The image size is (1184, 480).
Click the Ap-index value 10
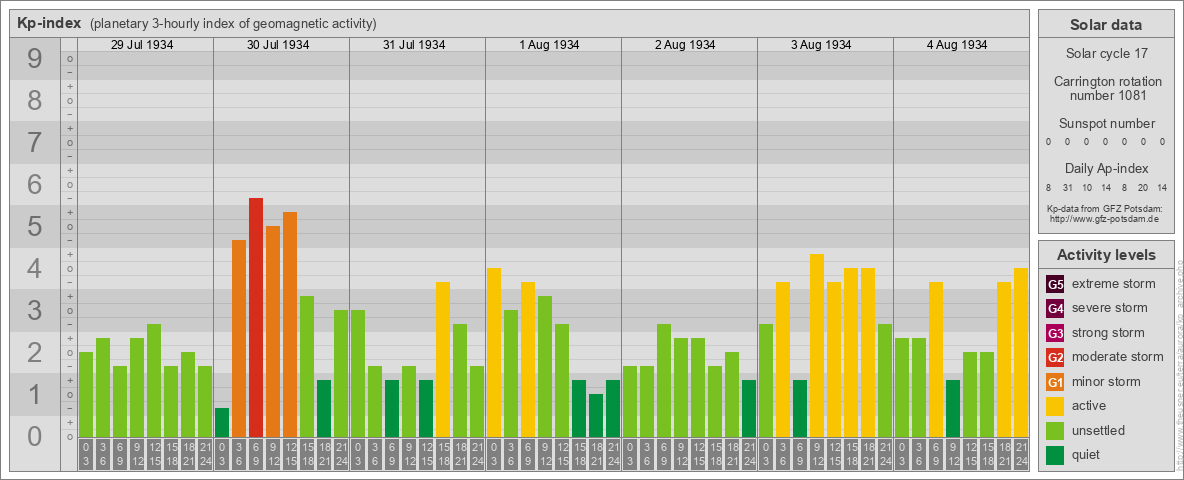[1086, 187]
